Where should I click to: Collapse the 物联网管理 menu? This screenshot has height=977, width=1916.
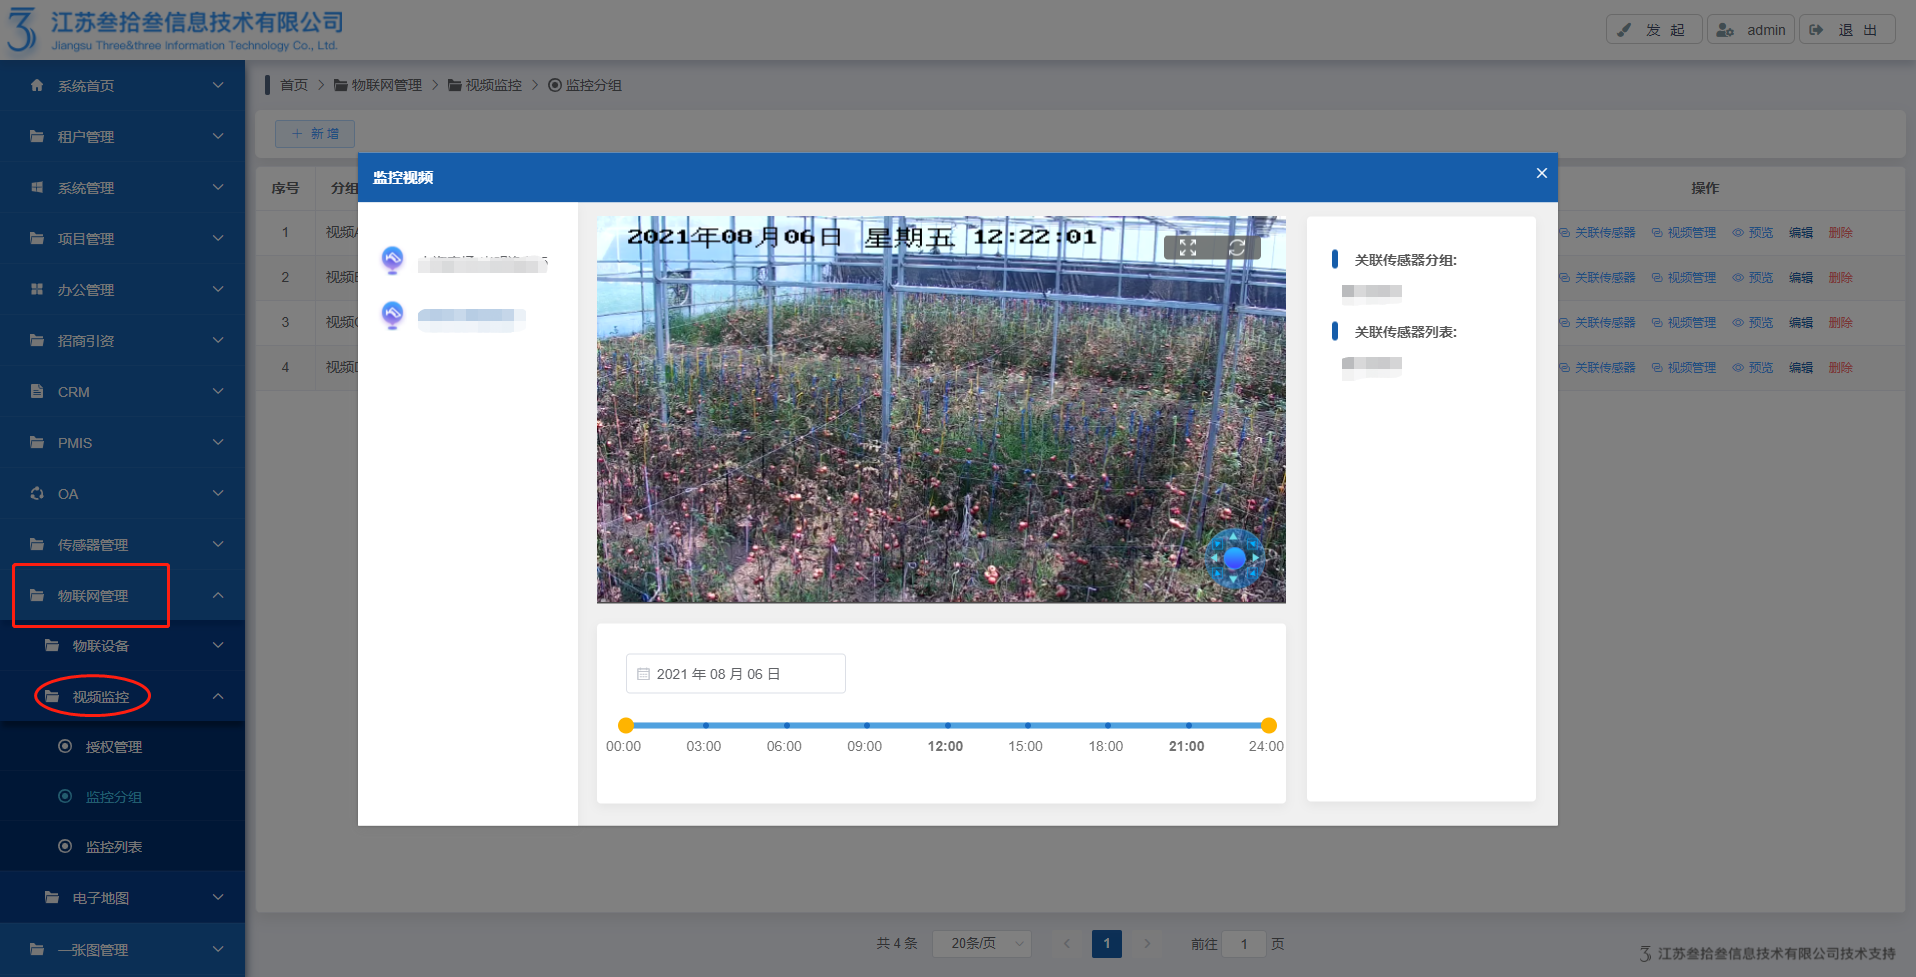(218, 595)
